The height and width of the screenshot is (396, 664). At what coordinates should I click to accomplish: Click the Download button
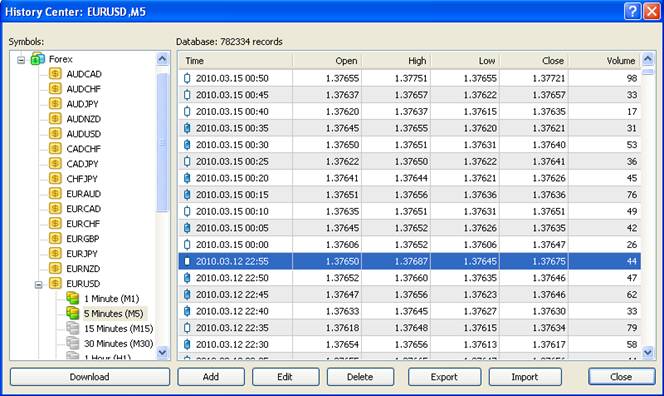pyautogui.click(x=90, y=377)
